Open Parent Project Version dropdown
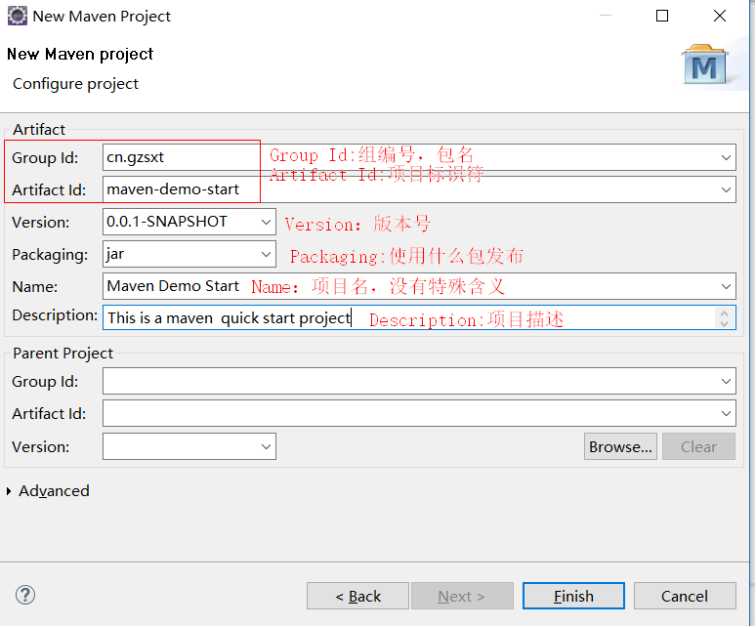This screenshot has width=756, height=627. [x=266, y=447]
